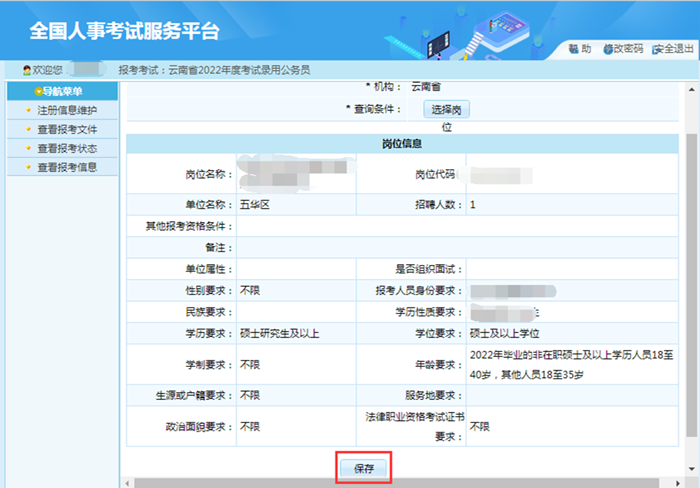Click the horizontal scrollbar left arrow

[x=128, y=482]
